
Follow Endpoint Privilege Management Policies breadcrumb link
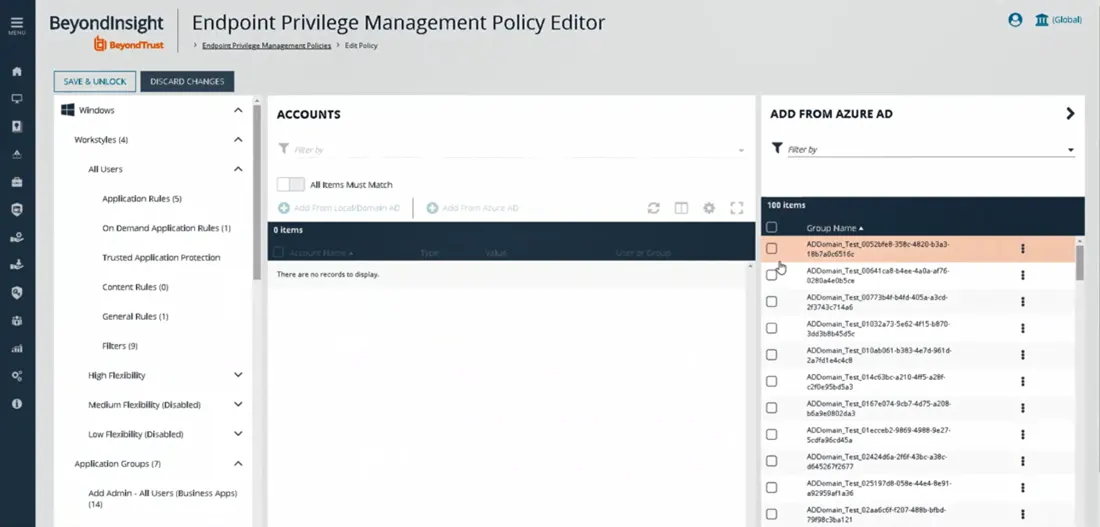tap(266, 46)
